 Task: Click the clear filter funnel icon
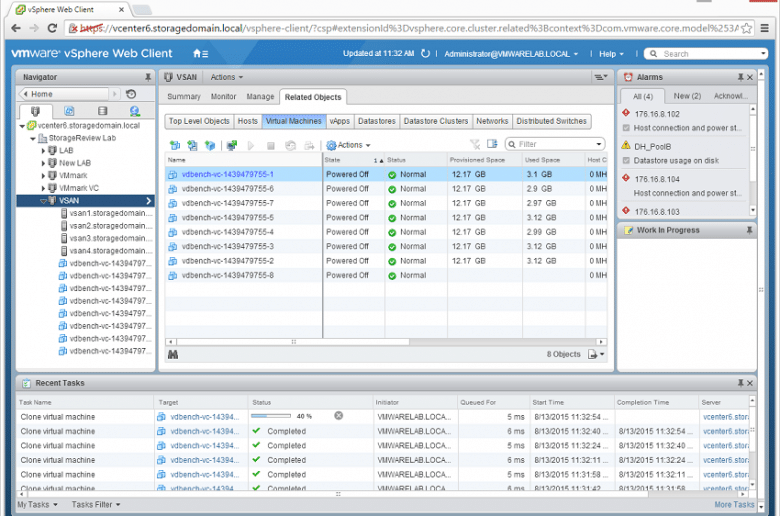click(475, 144)
